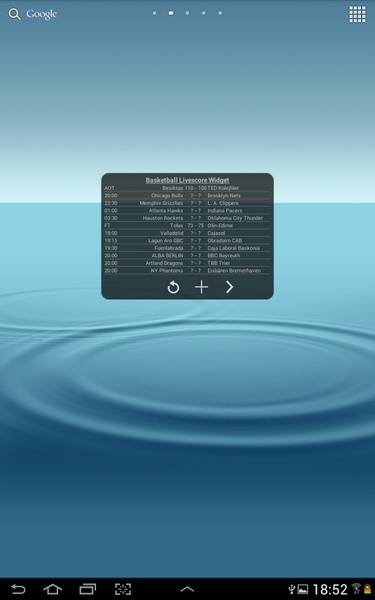The width and height of the screenshot is (375, 600).
Task: Open recent apps overview
Action: click(88, 589)
